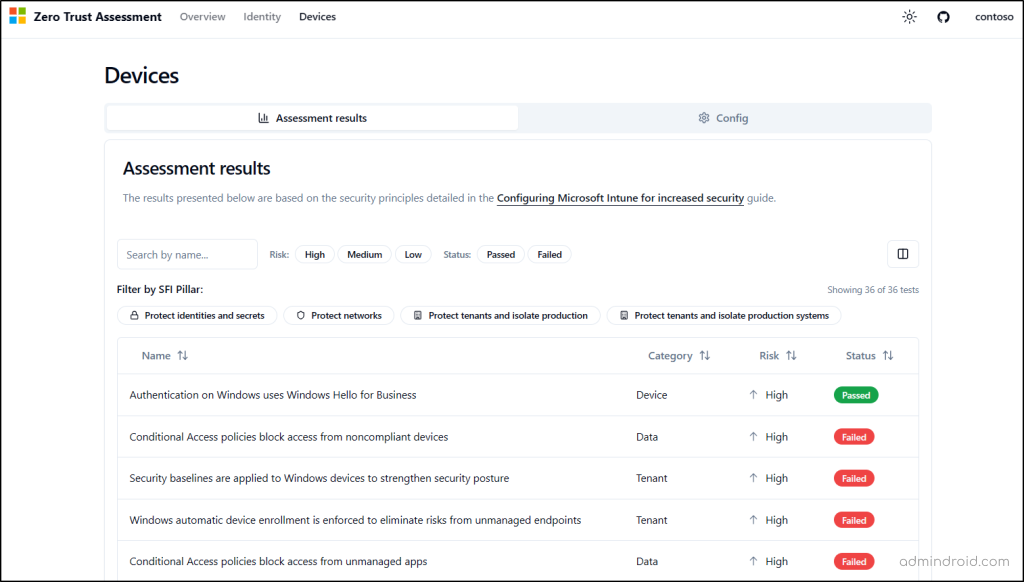The width and height of the screenshot is (1024, 582).
Task: Toggle the High risk filter
Action: point(315,255)
